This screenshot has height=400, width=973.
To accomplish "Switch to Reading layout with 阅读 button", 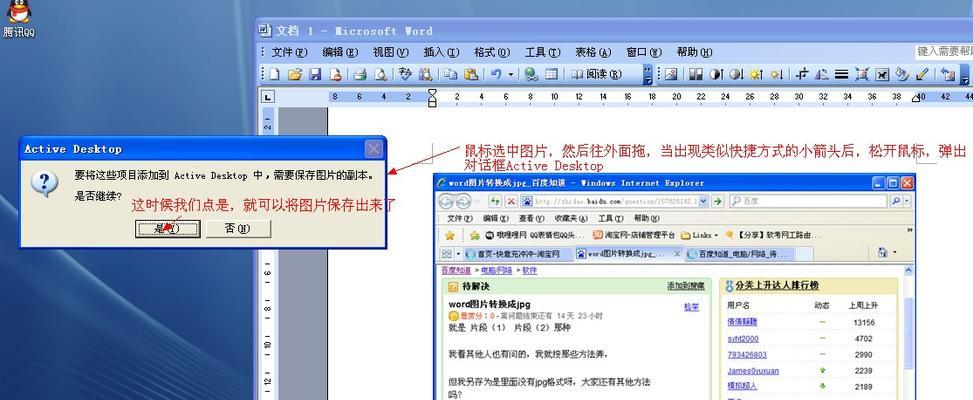I will [596, 74].
